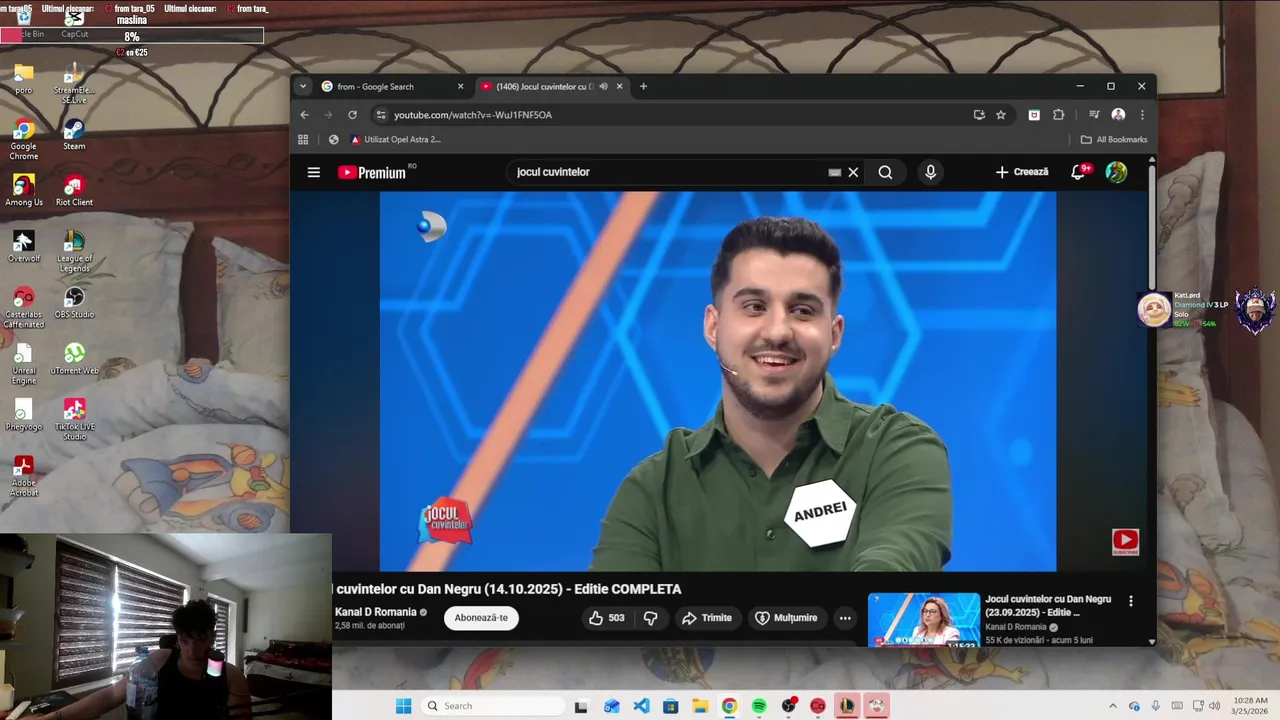Switch to the 'from - Google Search' tab
Viewport: 1280px width, 720px height.
[394, 87]
